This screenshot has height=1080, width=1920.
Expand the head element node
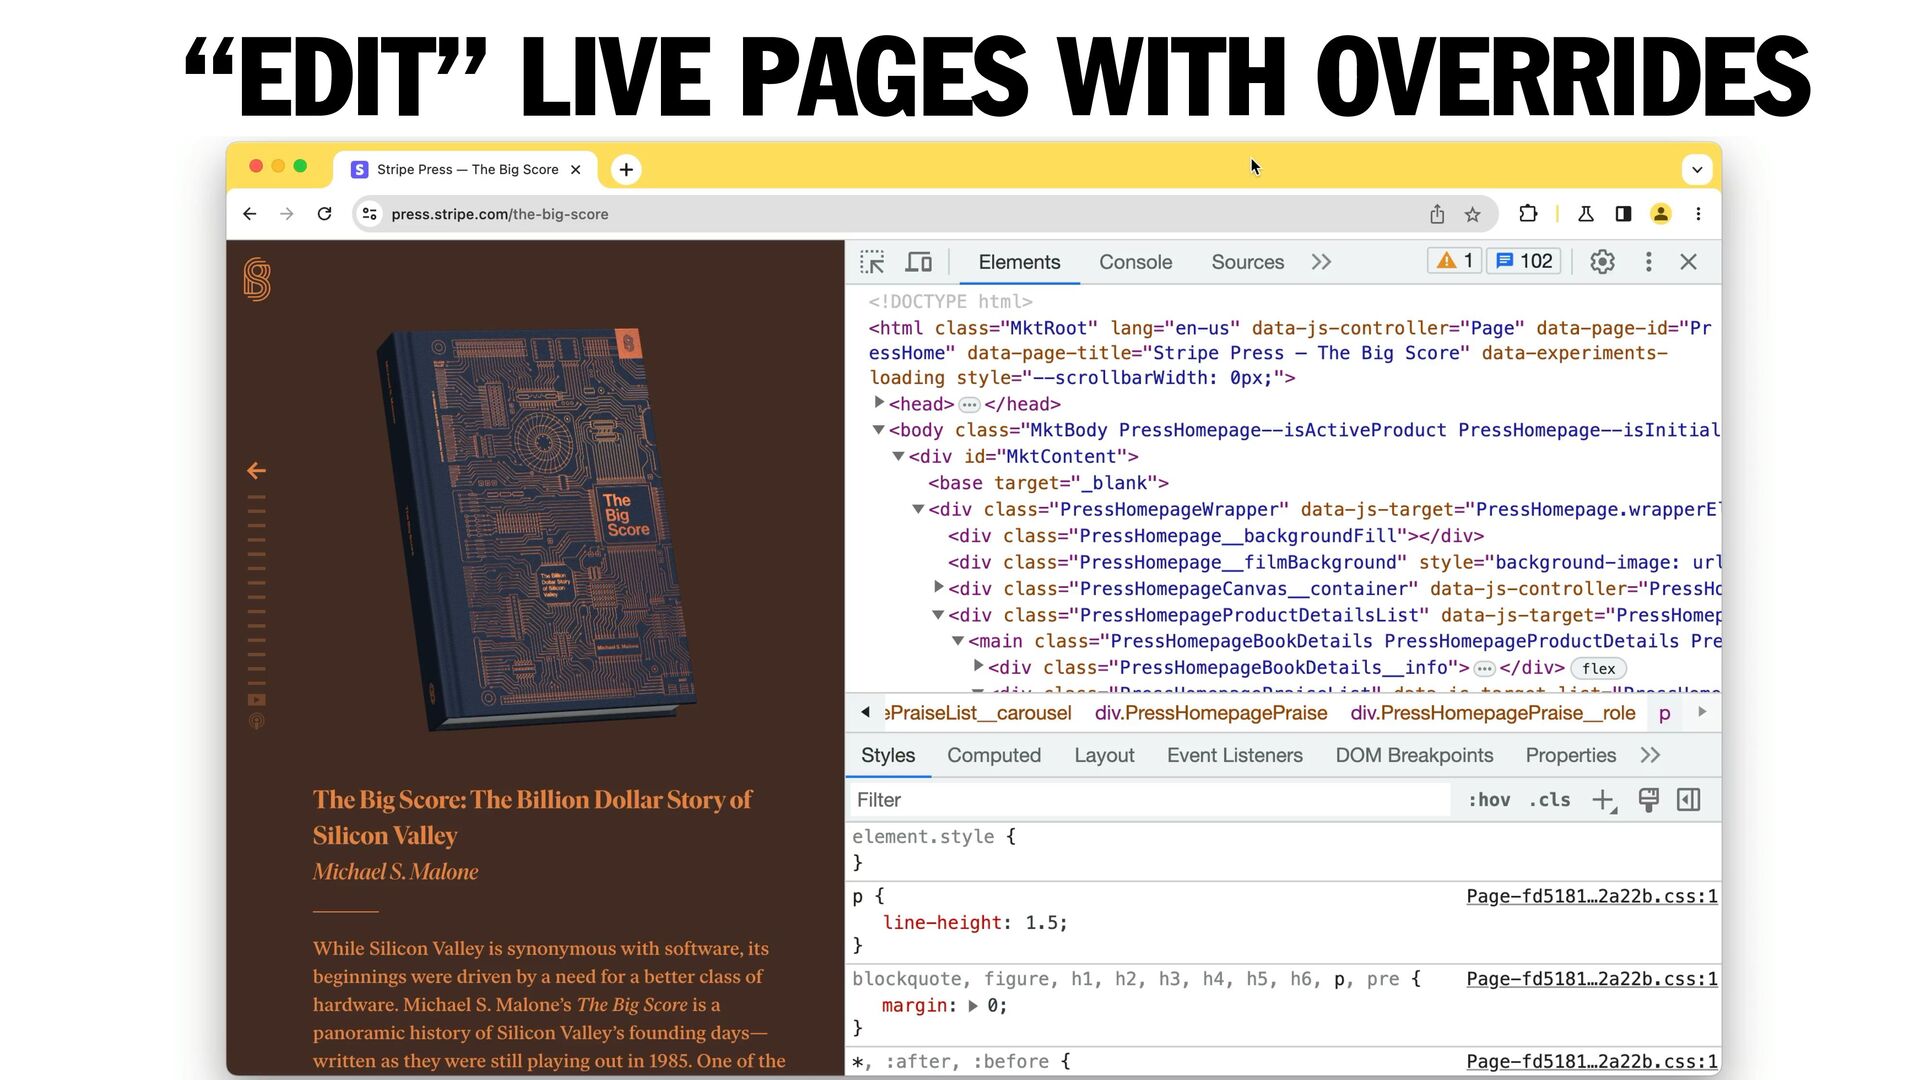(879, 403)
